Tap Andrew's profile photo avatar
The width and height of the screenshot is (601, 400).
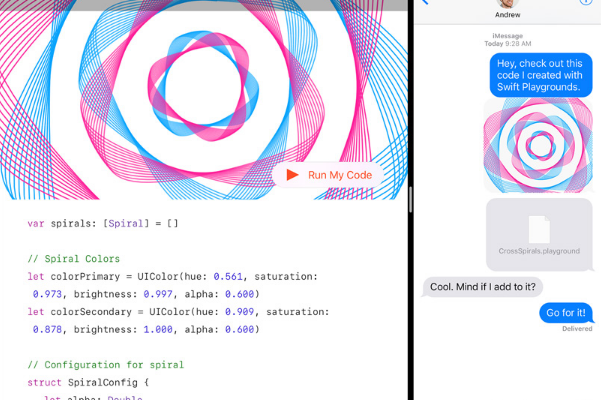coord(507,3)
